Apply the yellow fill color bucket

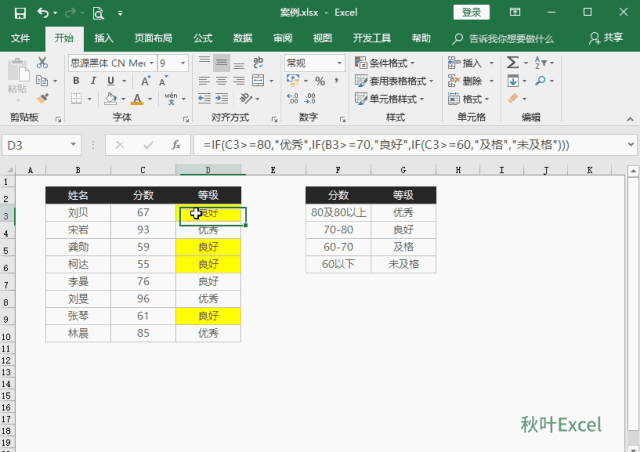coord(111,98)
